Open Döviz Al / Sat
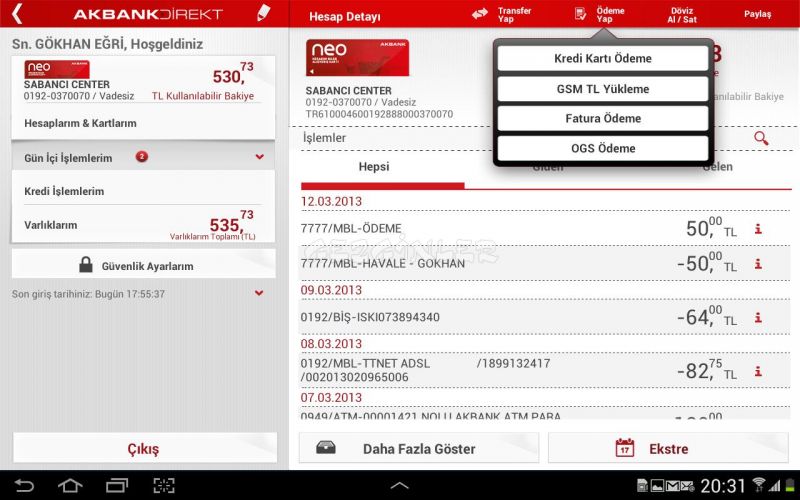The image size is (800, 500). (x=682, y=15)
